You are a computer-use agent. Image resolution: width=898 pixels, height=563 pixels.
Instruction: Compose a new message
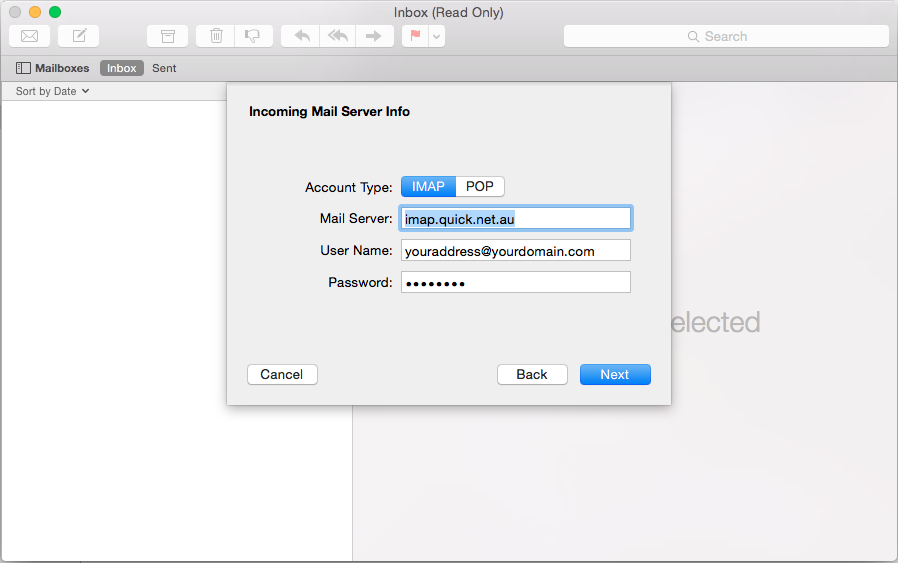tap(78, 36)
